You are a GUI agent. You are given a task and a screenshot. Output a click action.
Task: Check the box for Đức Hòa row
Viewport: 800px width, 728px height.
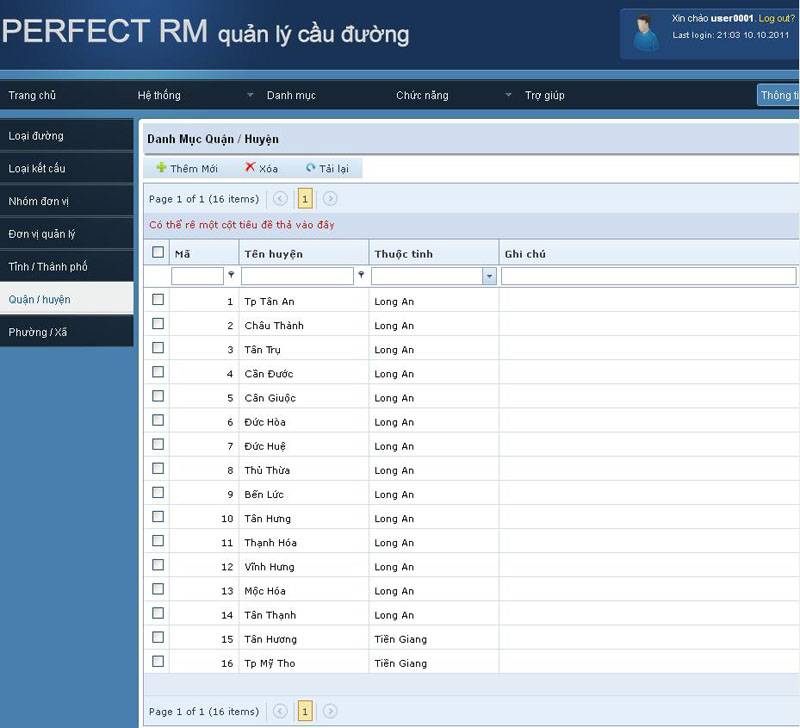158,420
